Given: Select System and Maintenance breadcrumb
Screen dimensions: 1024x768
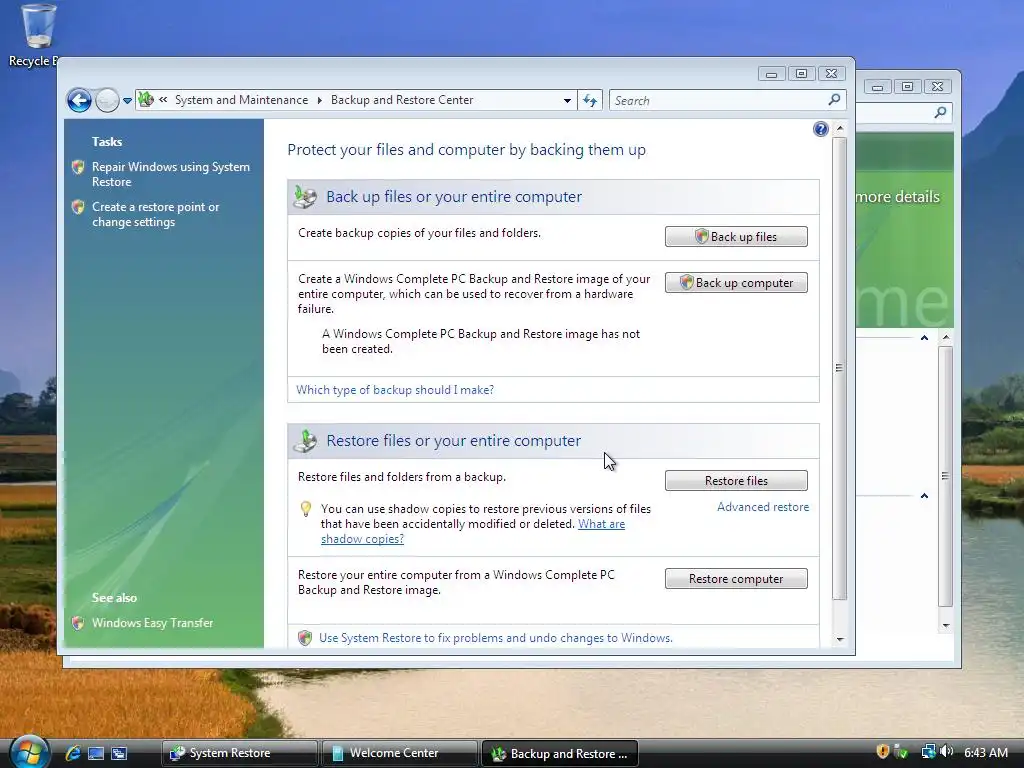Looking at the screenshot, I should click(241, 100).
